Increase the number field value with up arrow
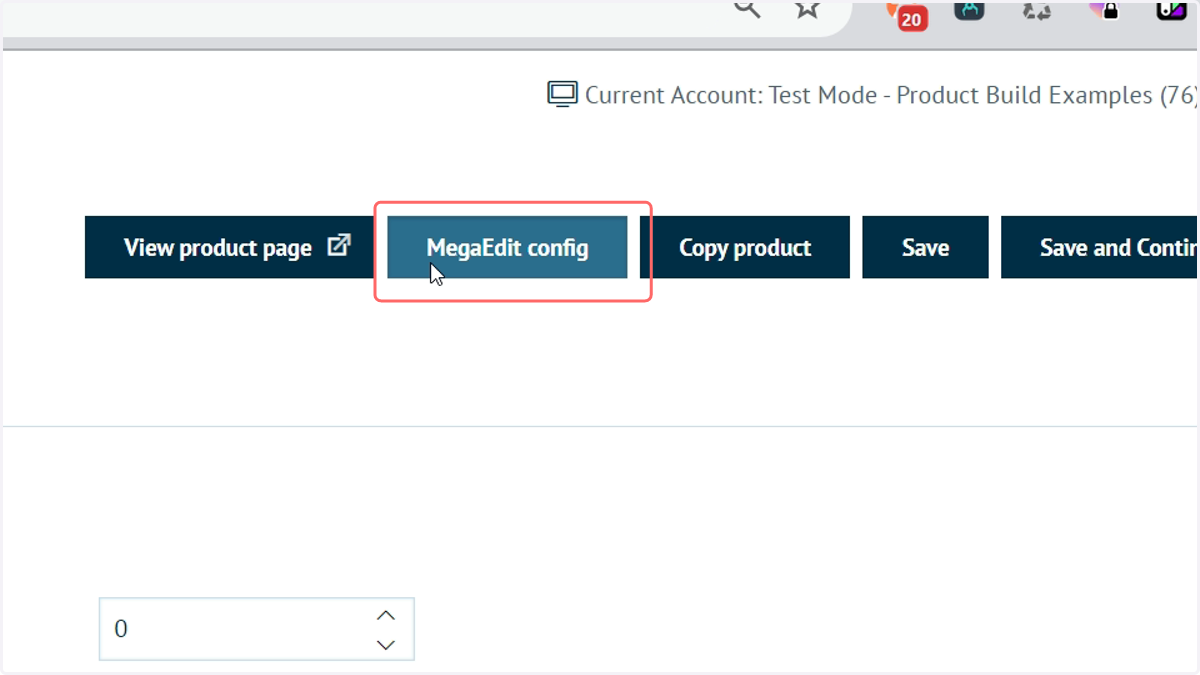The width and height of the screenshot is (1200, 675). (x=386, y=615)
